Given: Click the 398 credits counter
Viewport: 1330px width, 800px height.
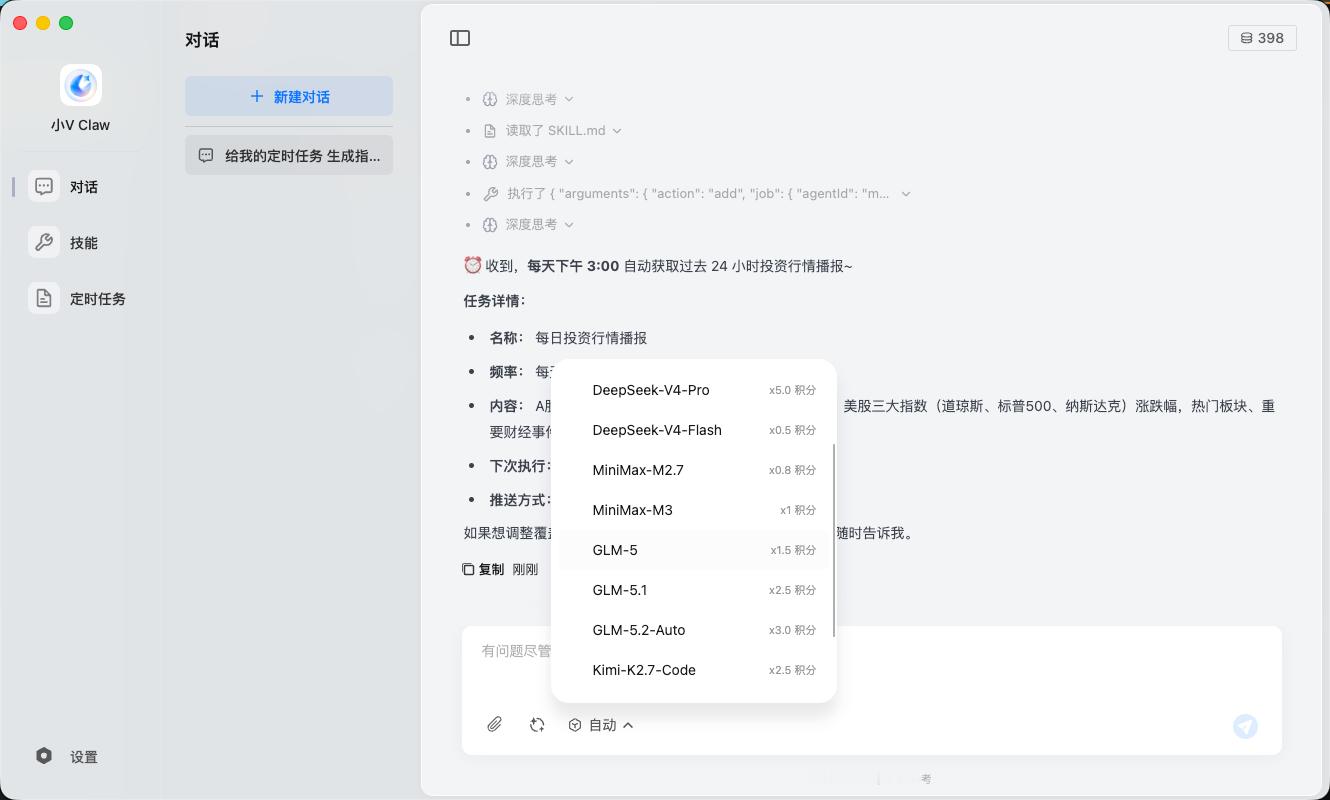Looking at the screenshot, I should click(x=1262, y=38).
